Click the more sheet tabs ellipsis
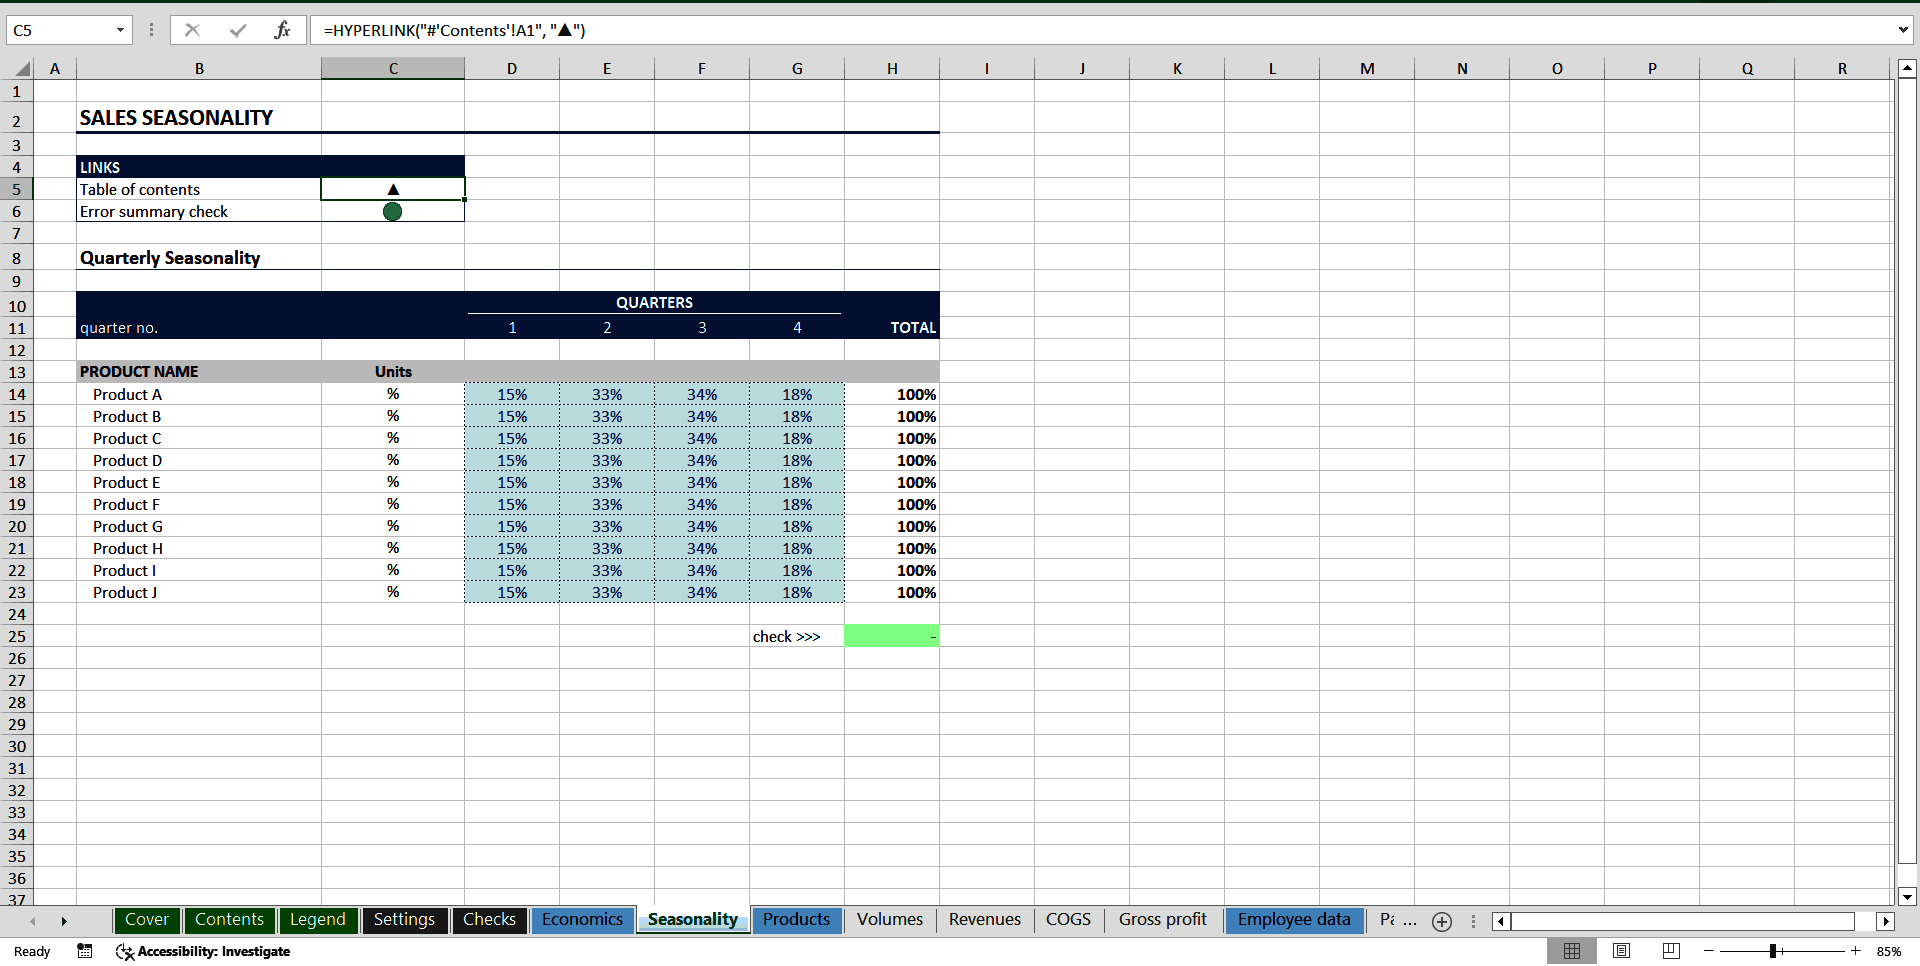1920x966 pixels. click(x=1410, y=921)
